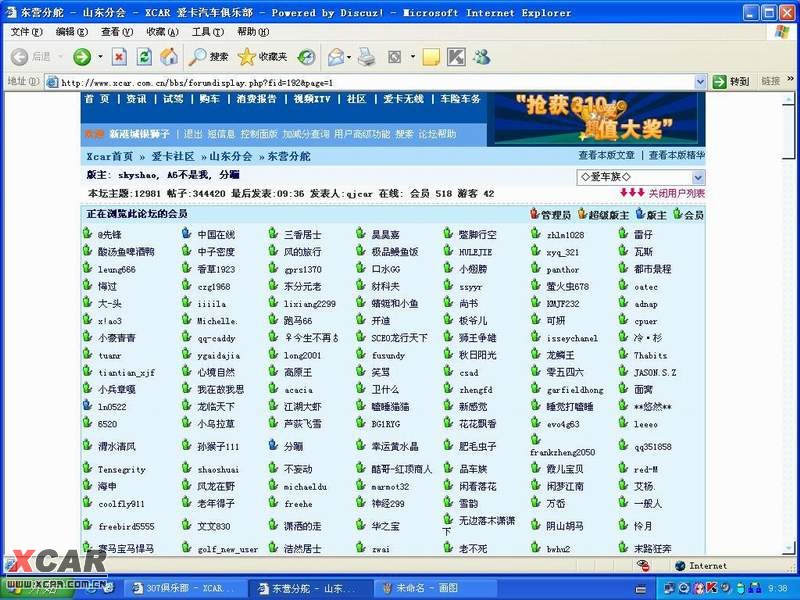Open the History toolbar icon
Screen dimensions: 800x600
(x=306, y=57)
